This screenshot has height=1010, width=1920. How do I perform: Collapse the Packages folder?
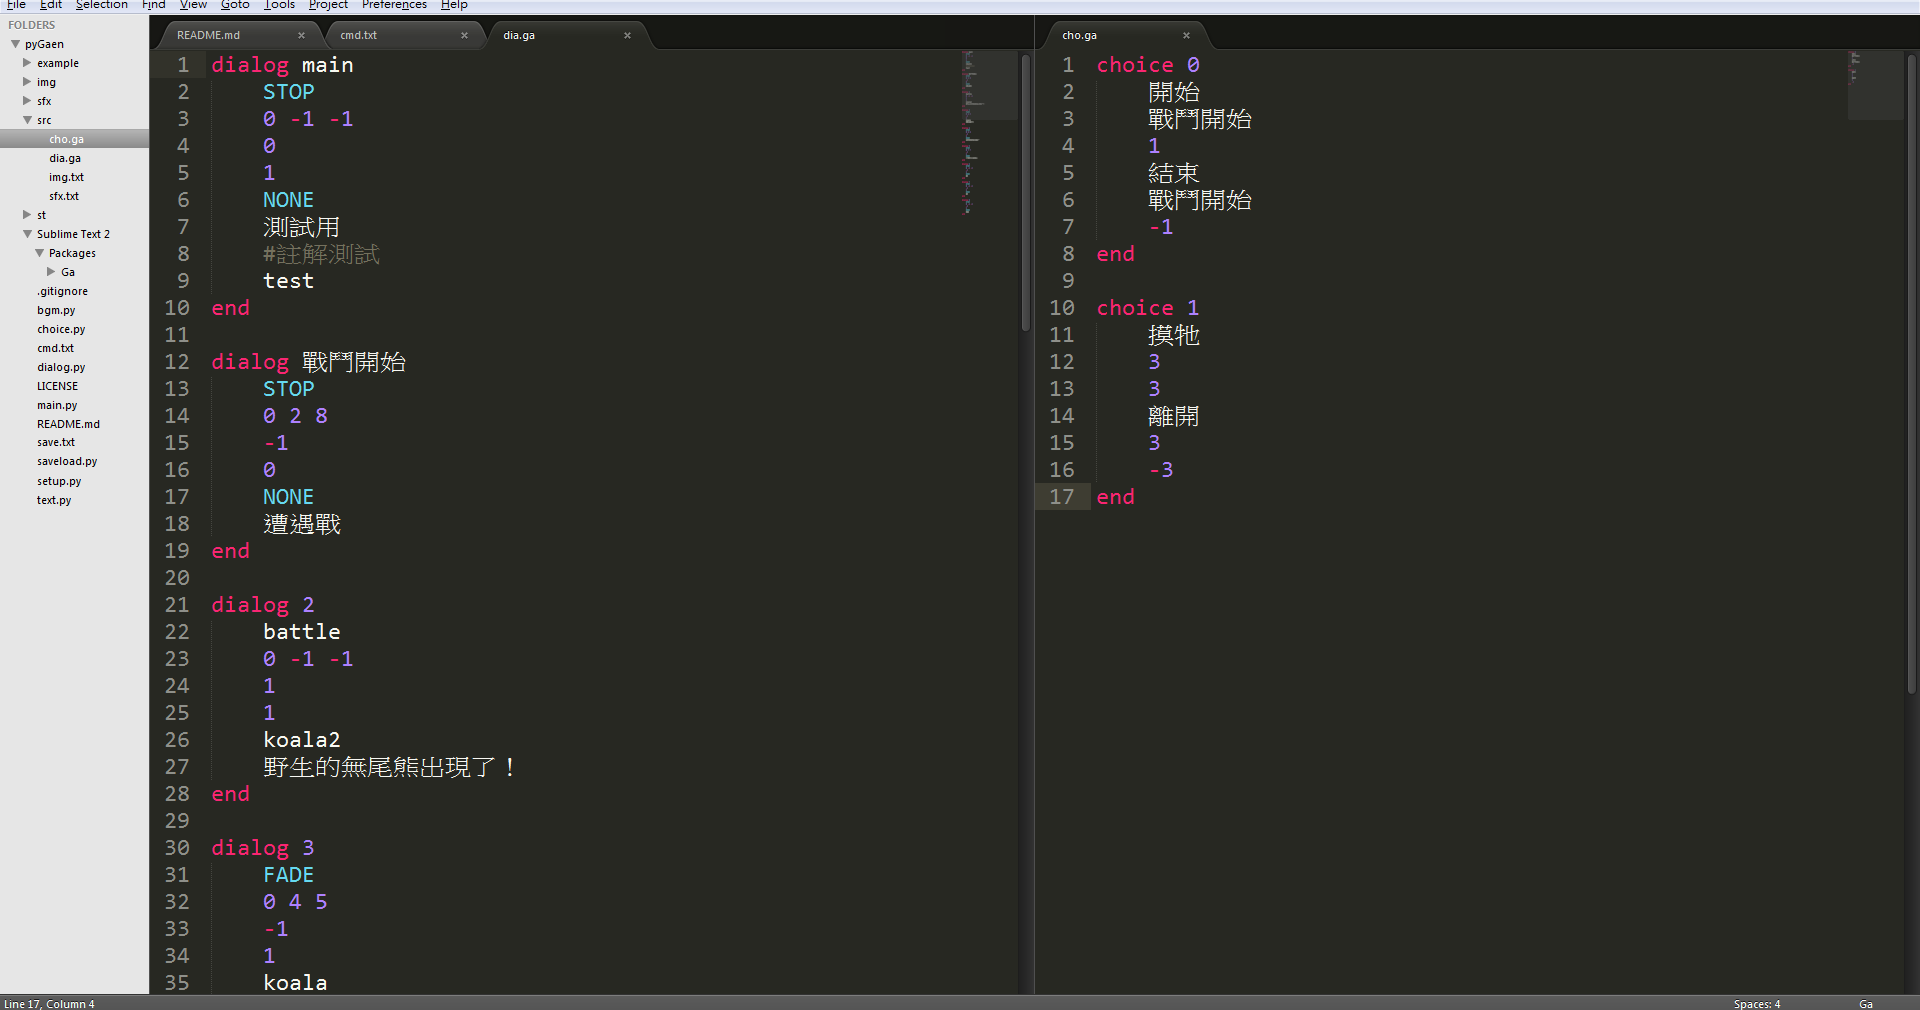(39, 253)
